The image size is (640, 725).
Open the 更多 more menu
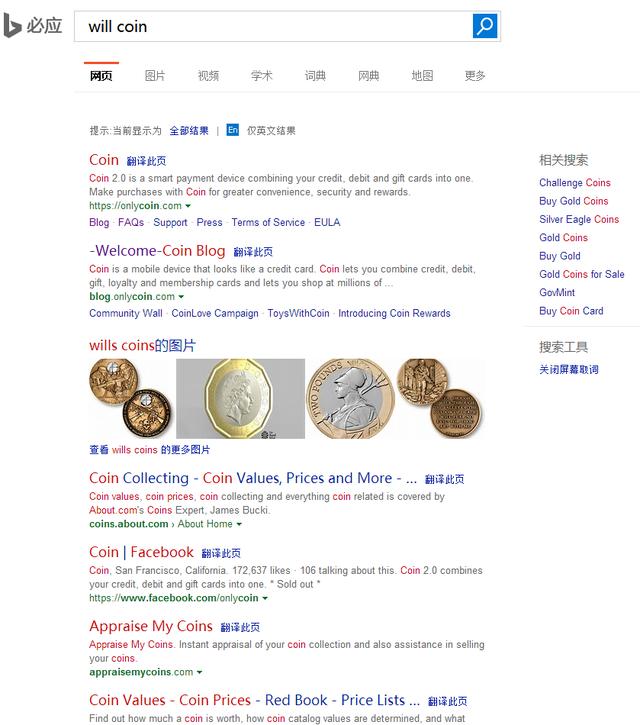pyautogui.click(x=475, y=75)
